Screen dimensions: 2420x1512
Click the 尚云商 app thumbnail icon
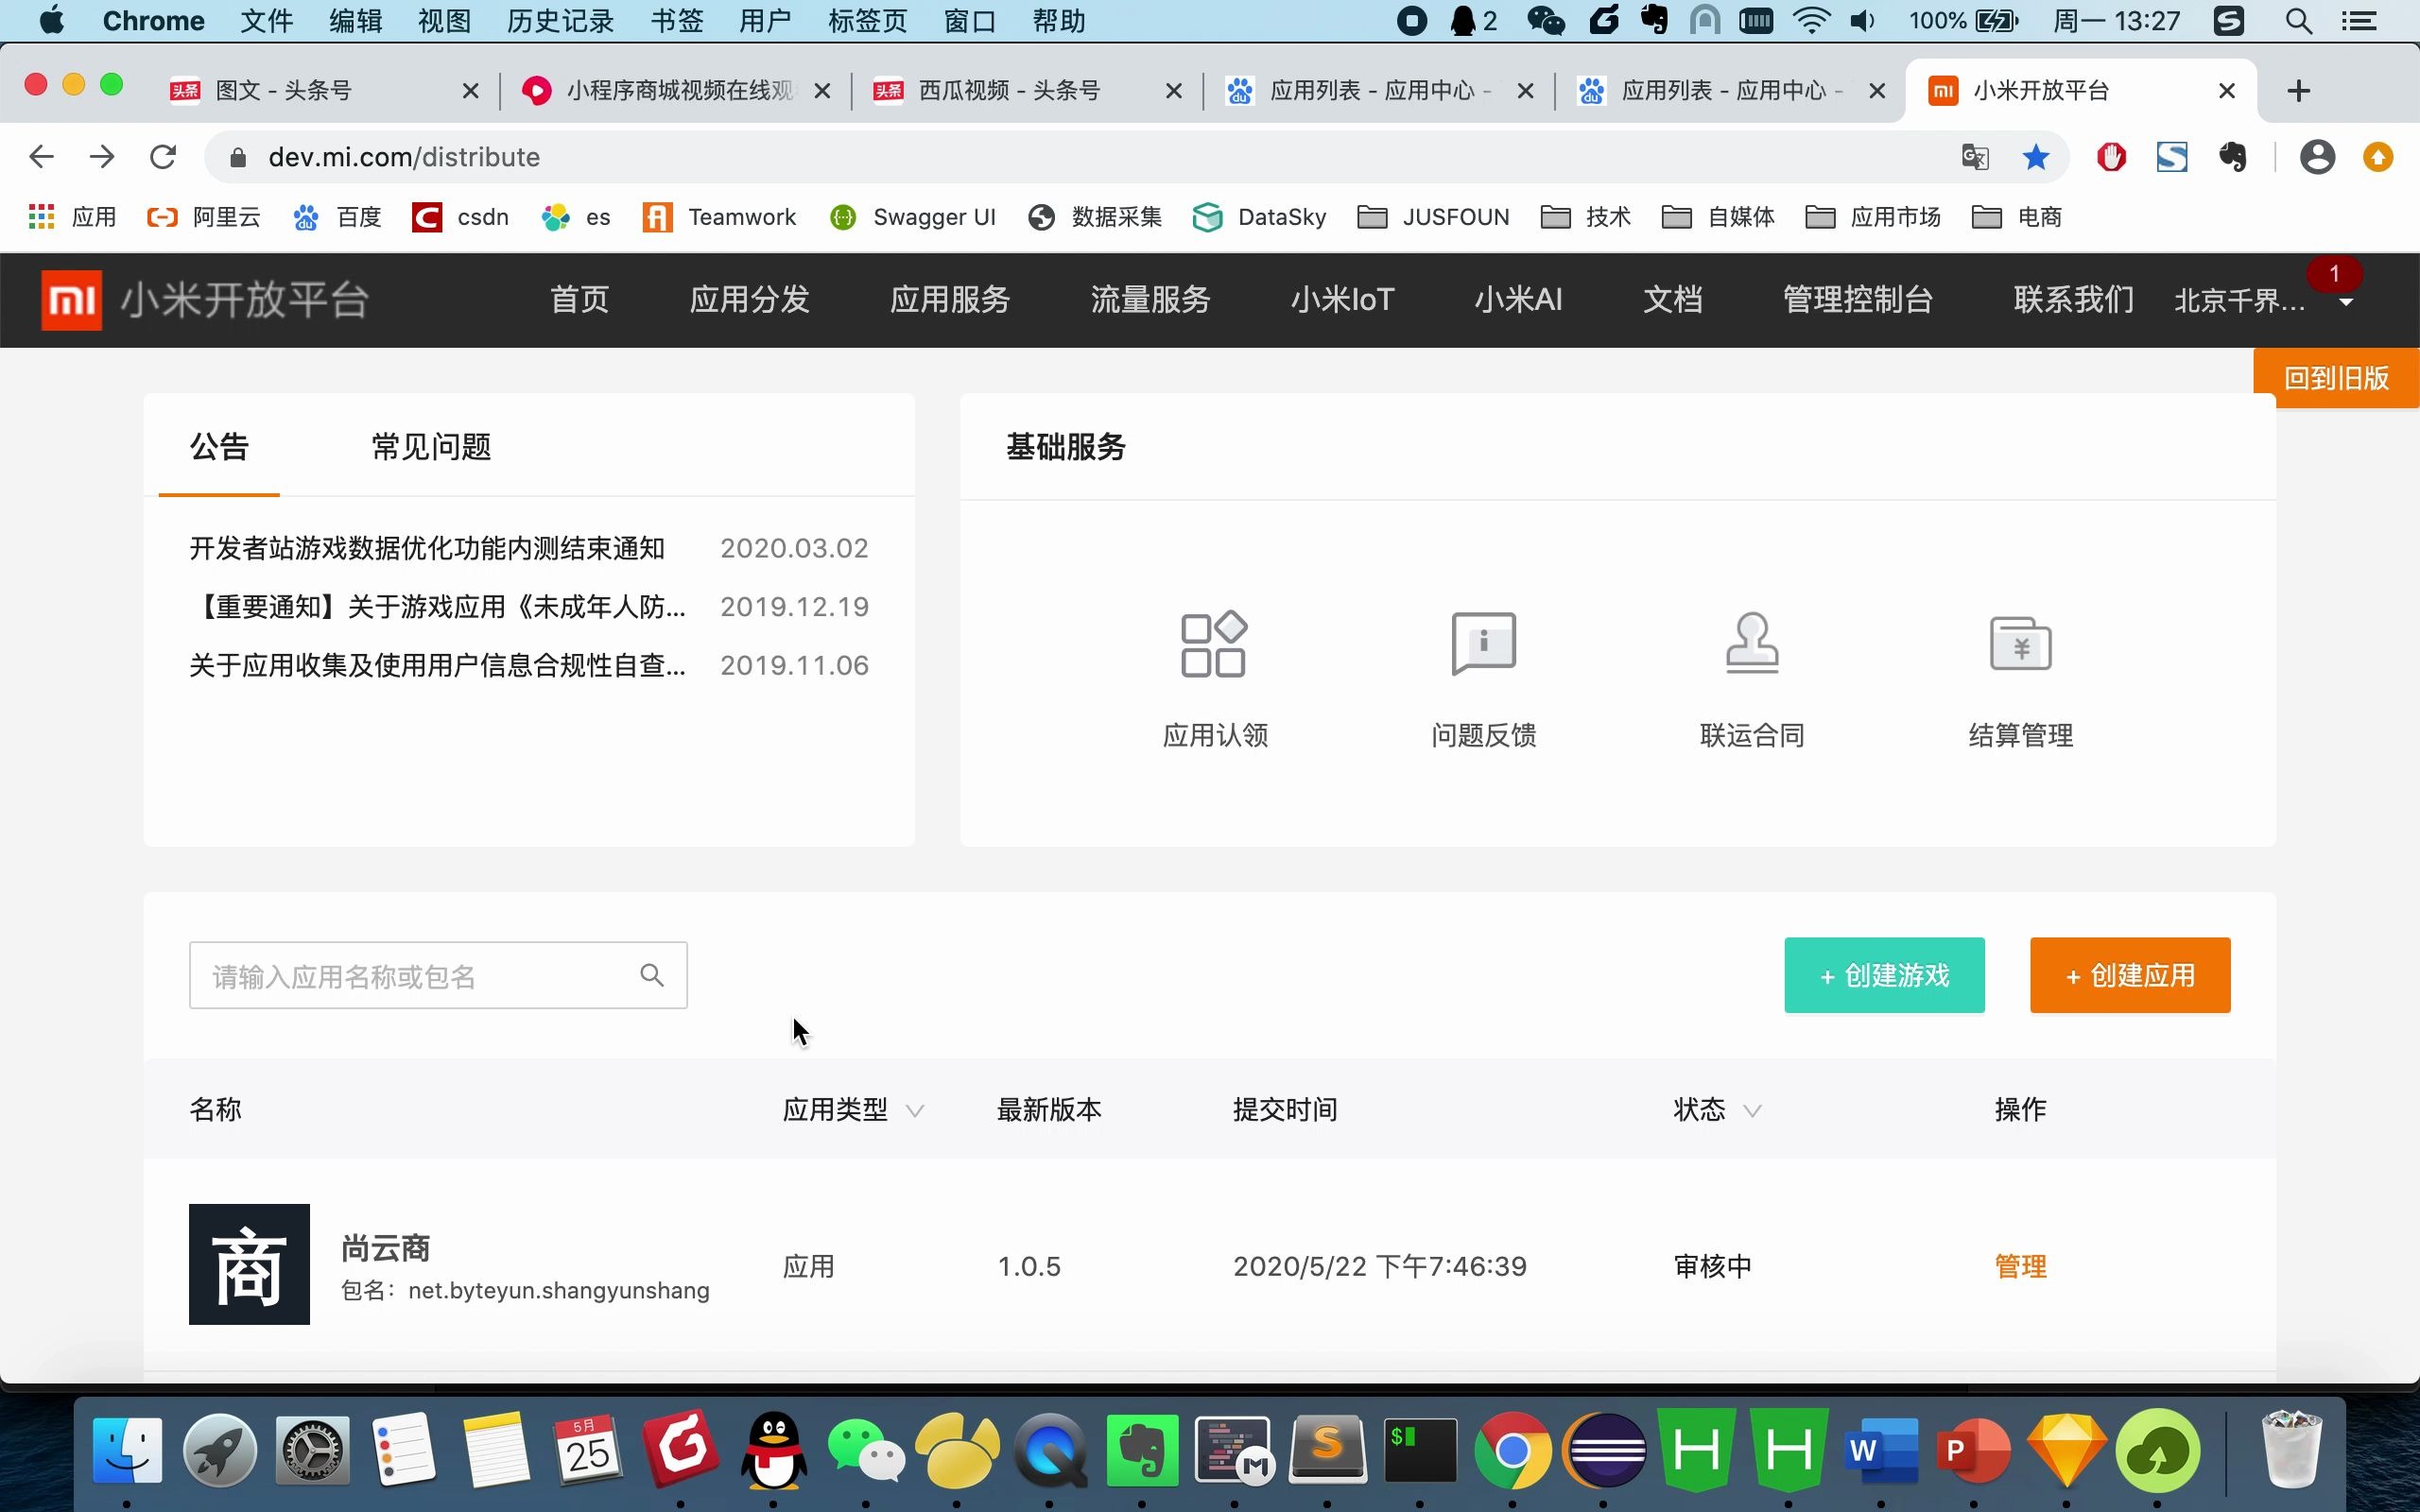click(x=250, y=1264)
